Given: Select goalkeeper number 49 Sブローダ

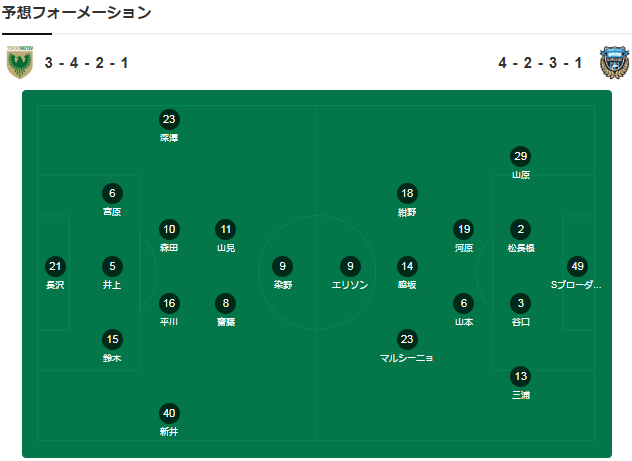Looking at the screenshot, I should (577, 266).
